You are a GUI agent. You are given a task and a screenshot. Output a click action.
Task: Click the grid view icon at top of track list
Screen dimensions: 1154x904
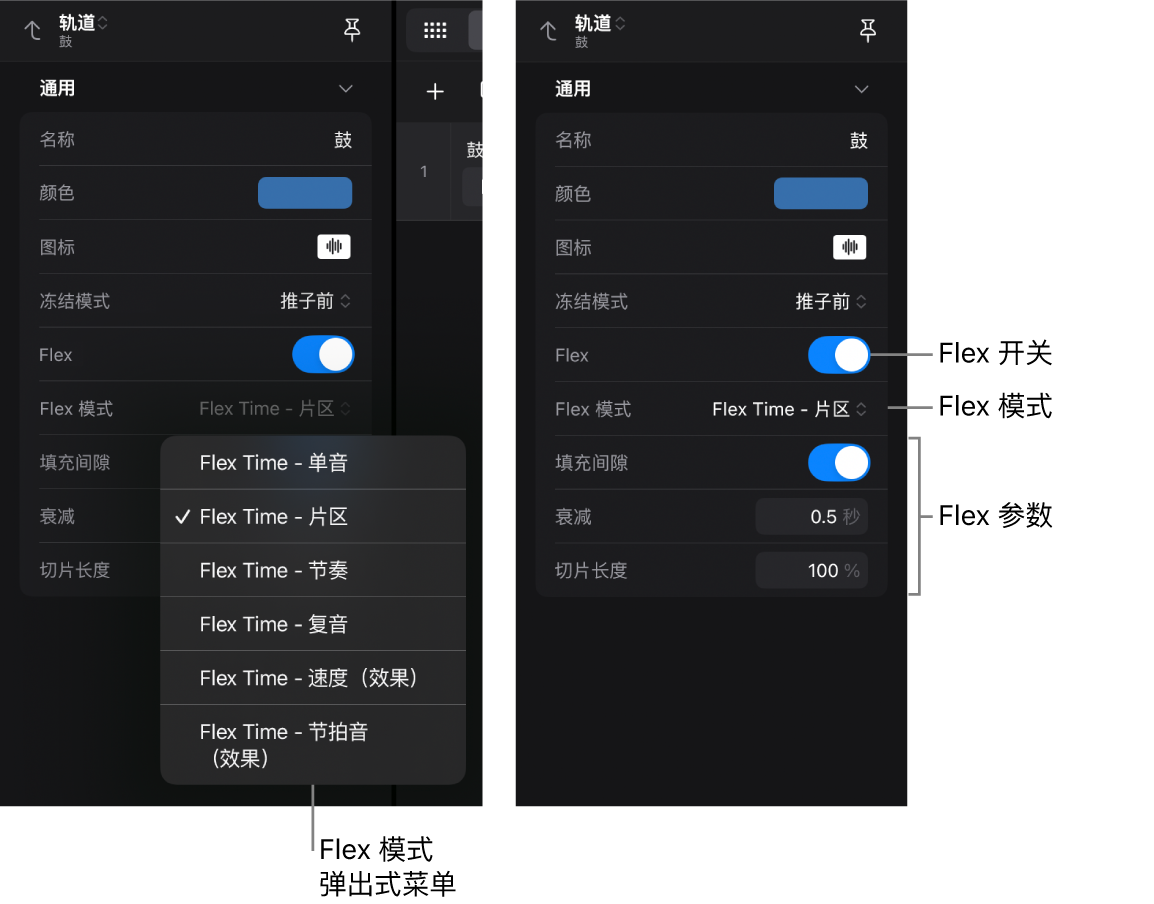point(434,30)
